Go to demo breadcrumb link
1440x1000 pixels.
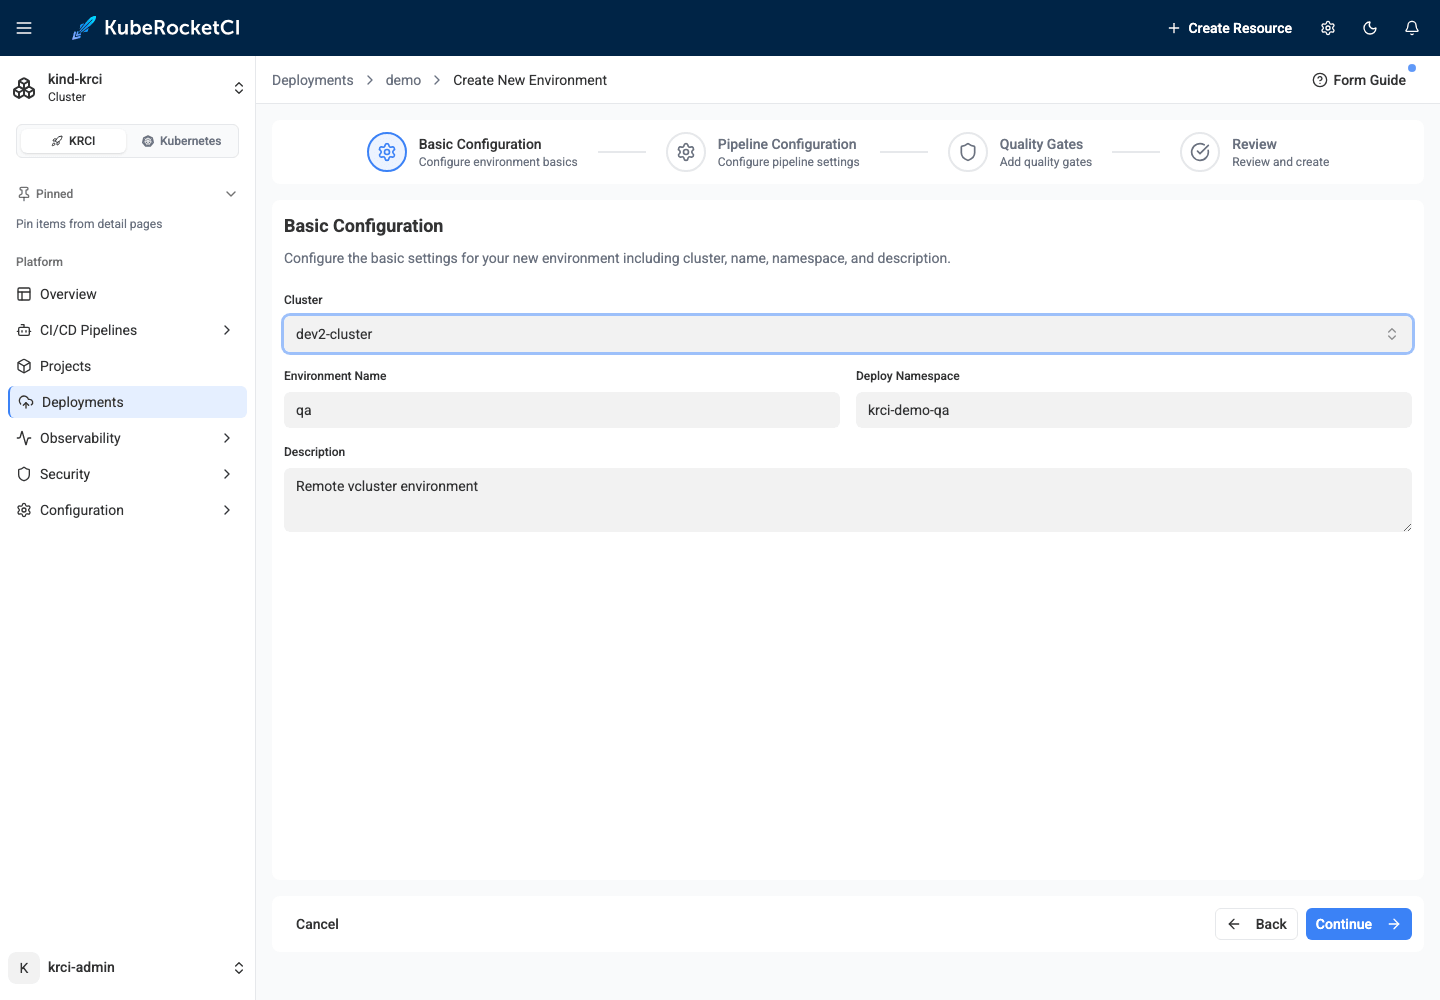click(x=403, y=80)
